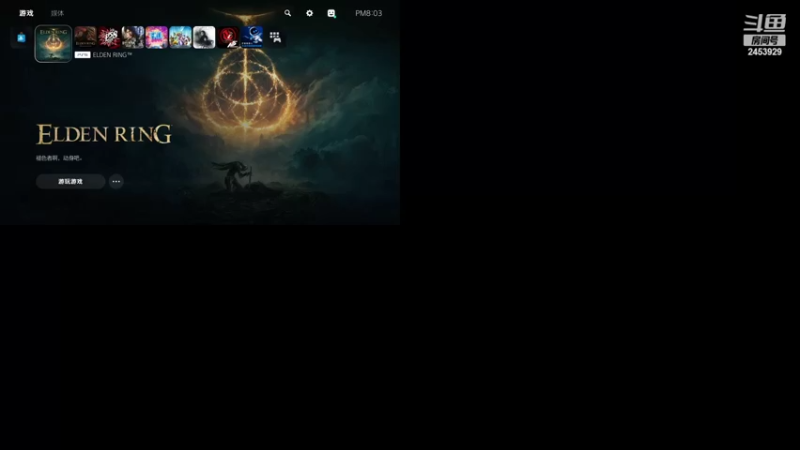Open the Game Library grid icon
The image size is (800, 450).
(x=275, y=37)
